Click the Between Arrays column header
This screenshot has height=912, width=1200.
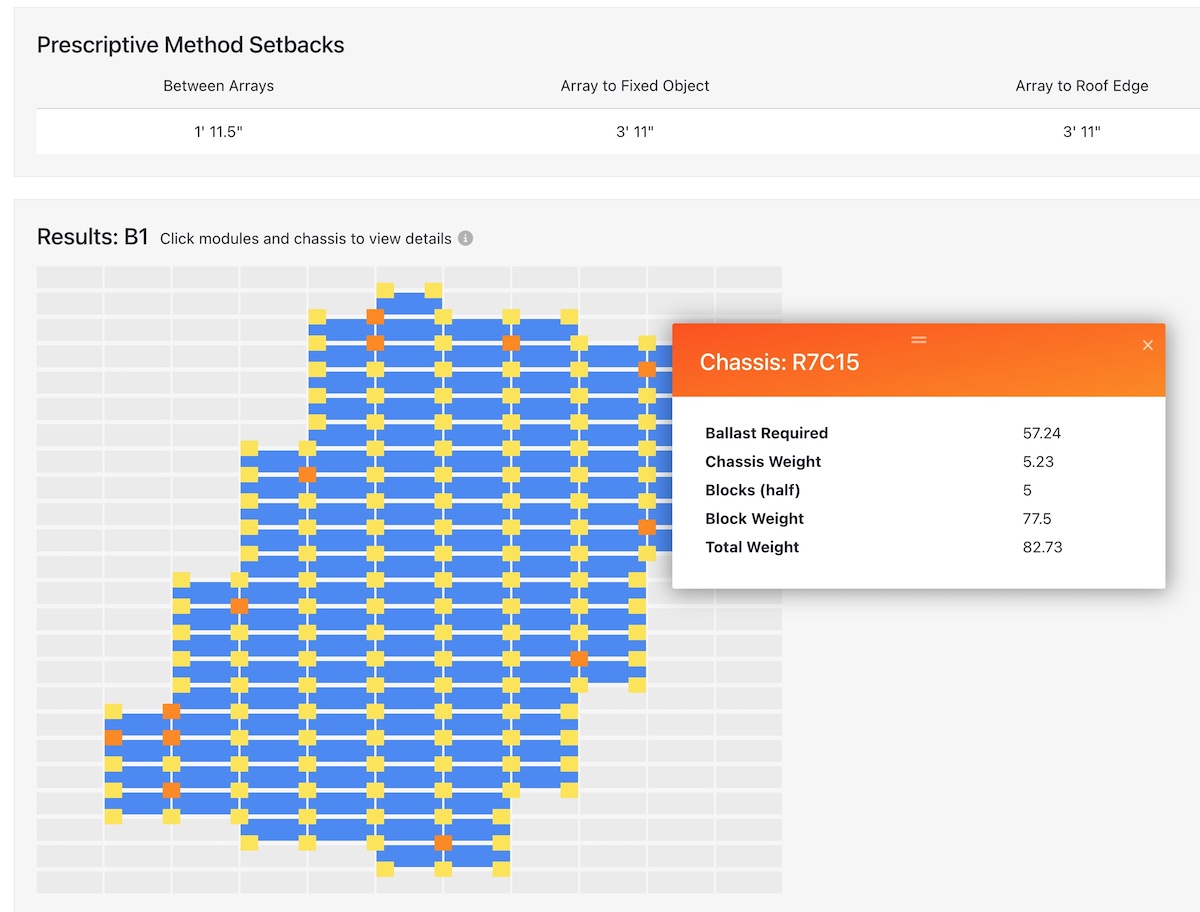218,86
